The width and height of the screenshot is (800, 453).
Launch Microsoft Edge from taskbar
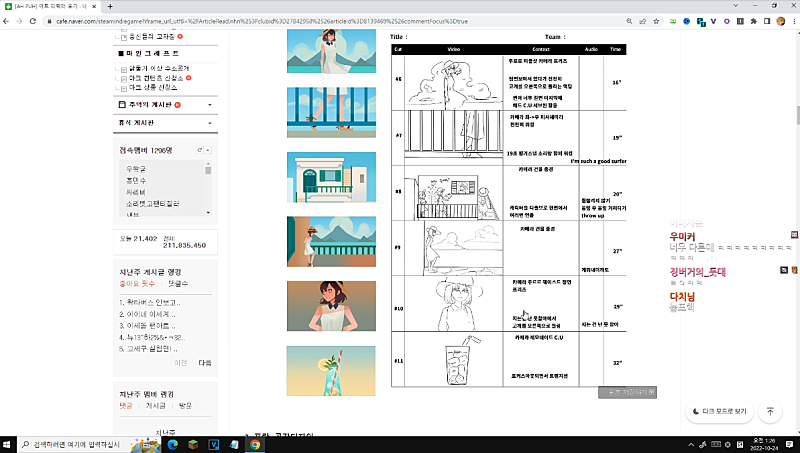click(172, 444)
